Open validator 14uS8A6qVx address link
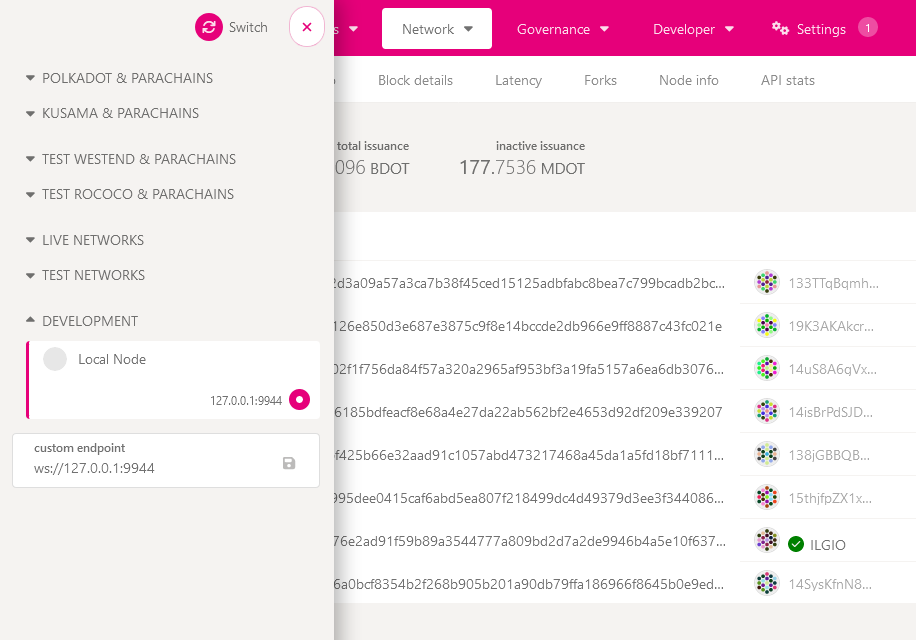 pyautogui.click(x=832, y=369)
